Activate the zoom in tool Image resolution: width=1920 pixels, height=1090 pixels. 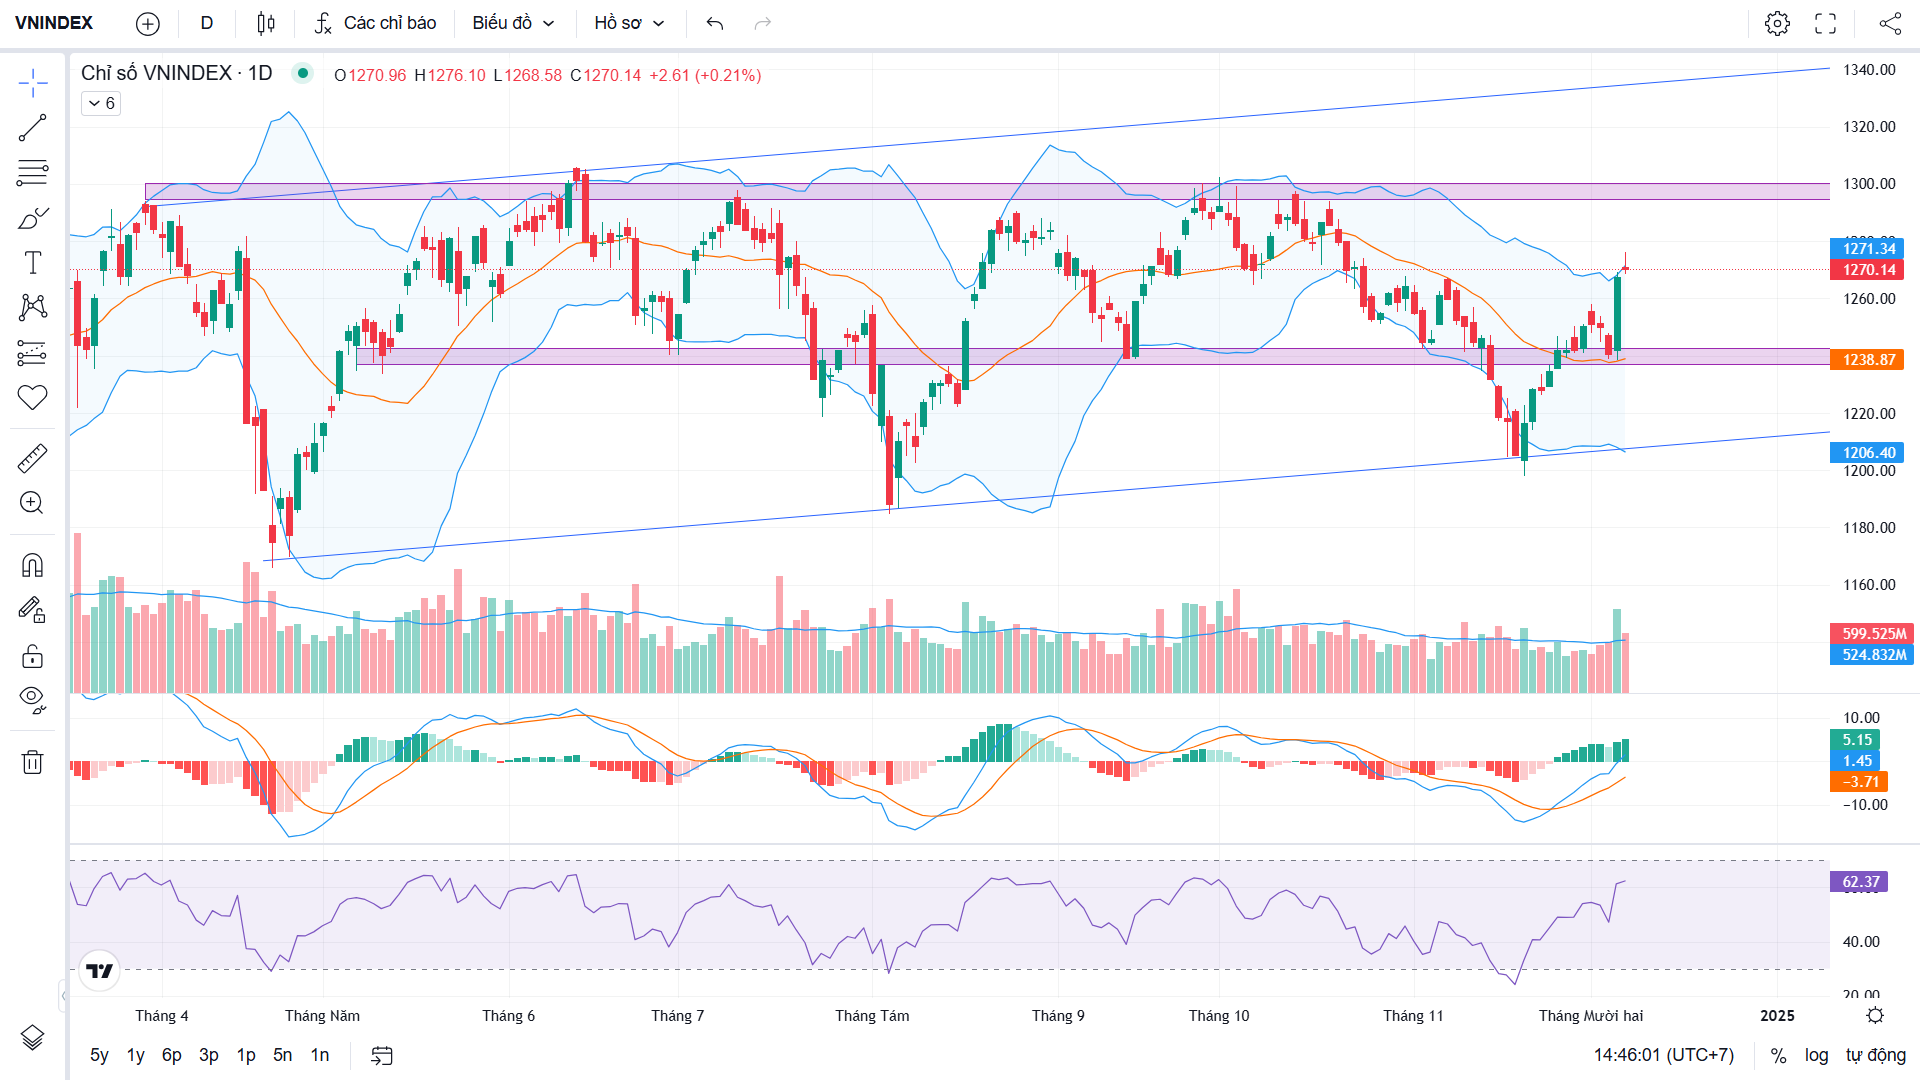point(32,503)
